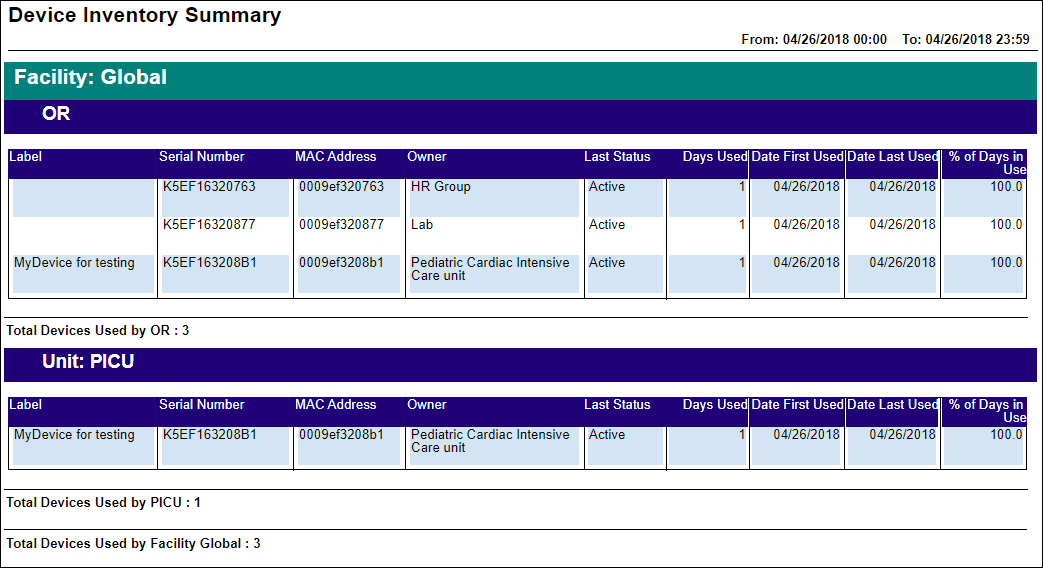Click Date Last Used of MyDevice in OR table

[x=902, y=263]
